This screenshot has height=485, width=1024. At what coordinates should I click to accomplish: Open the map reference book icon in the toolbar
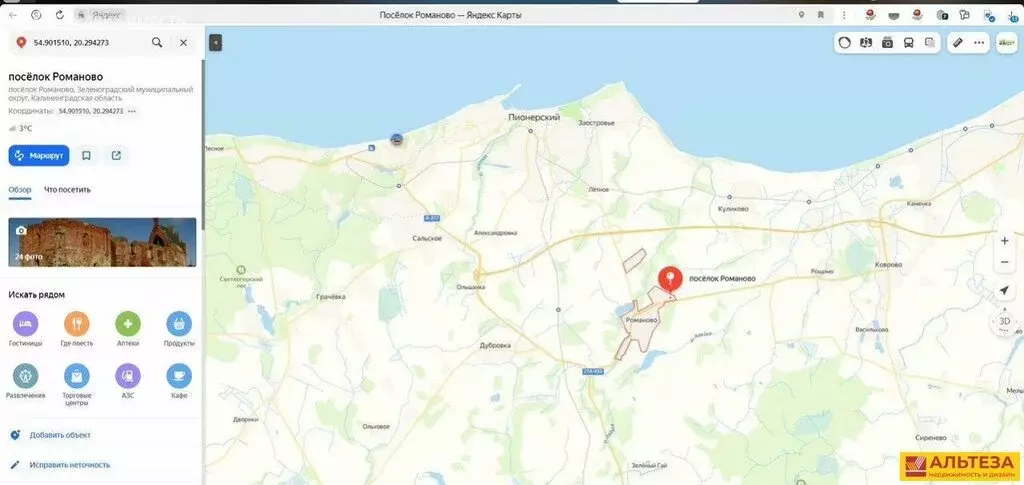coord(866,43)
